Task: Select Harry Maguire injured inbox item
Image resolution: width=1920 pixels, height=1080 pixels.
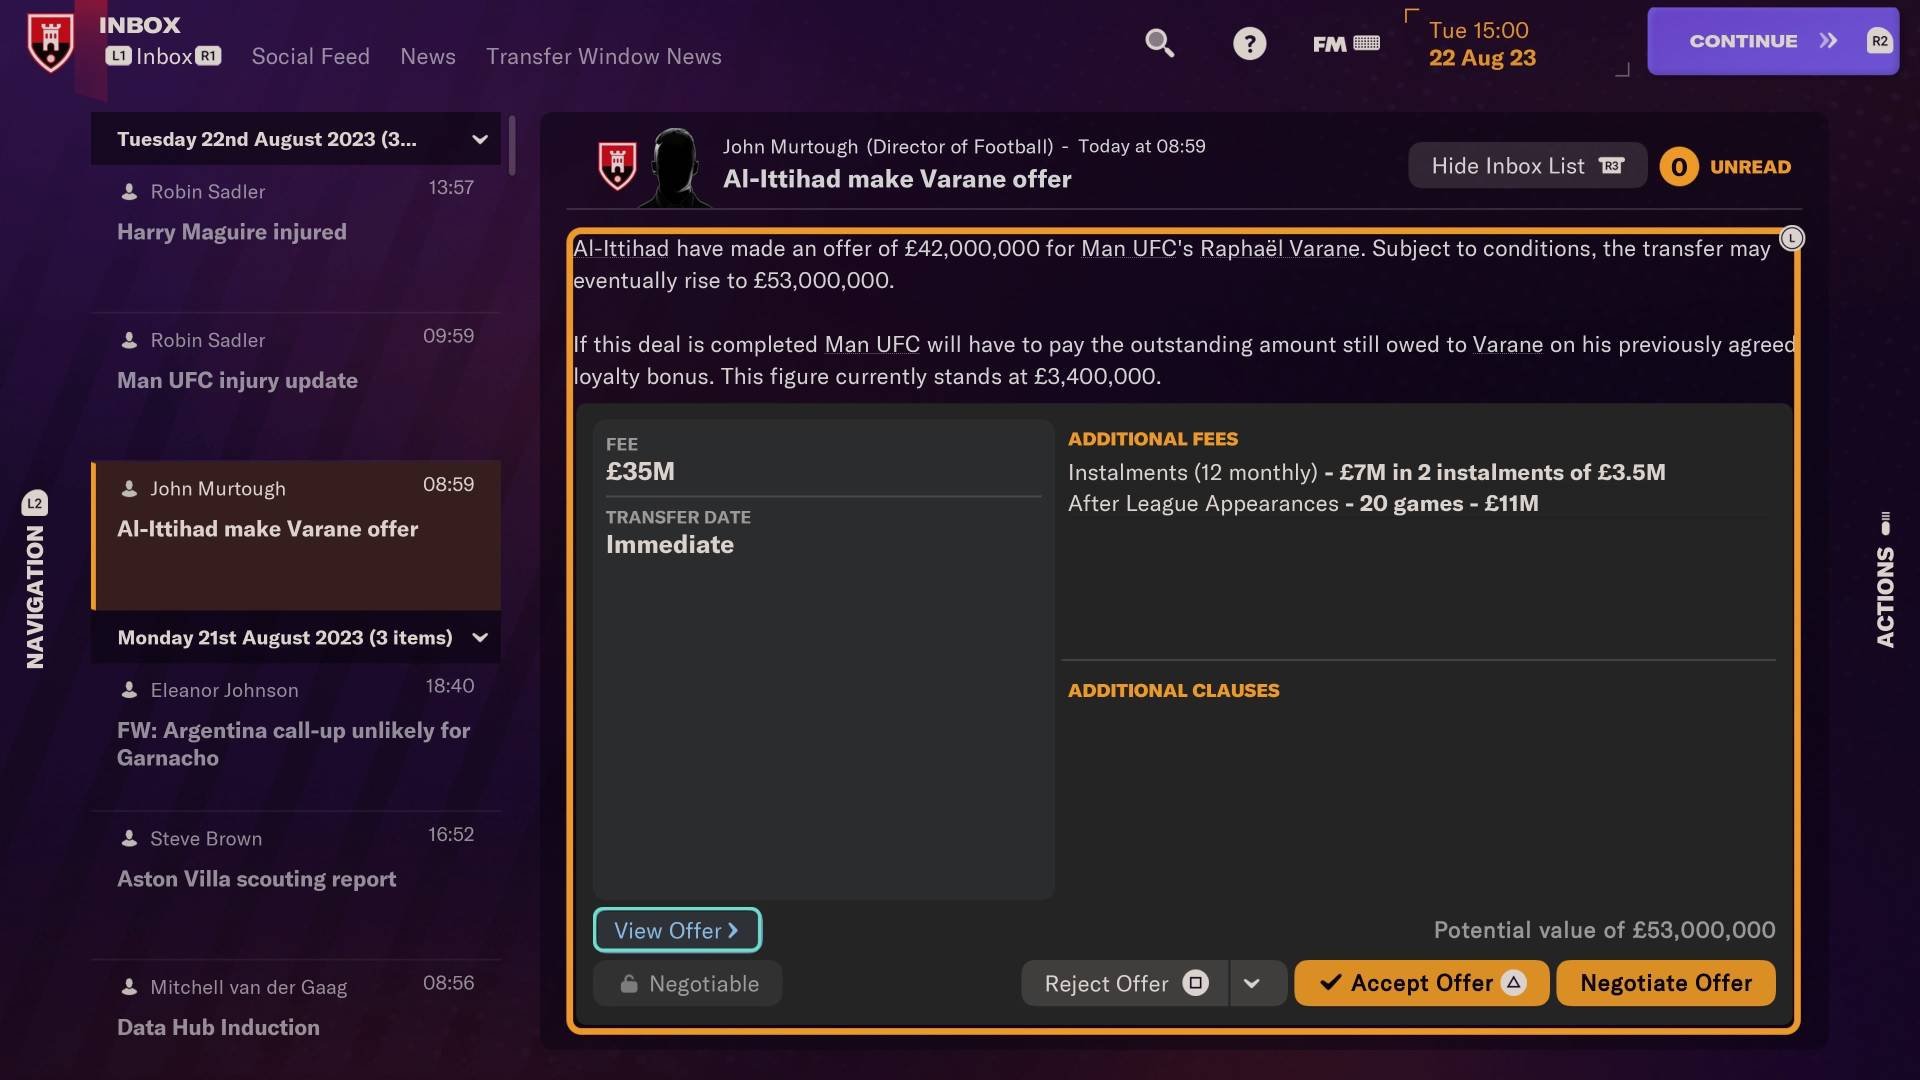Action: (294, 231)
